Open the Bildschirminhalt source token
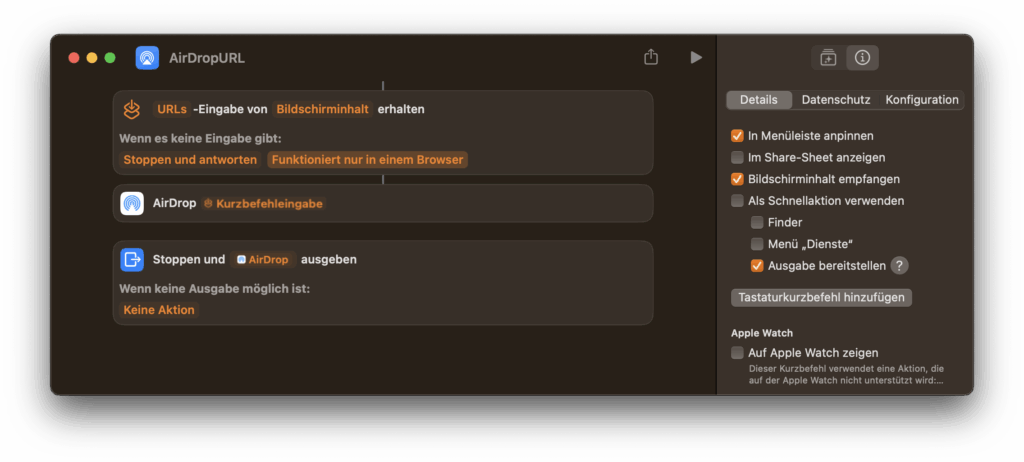This screenshot has height=462, width=1024. pyautogui.click(x=323, y=109)
